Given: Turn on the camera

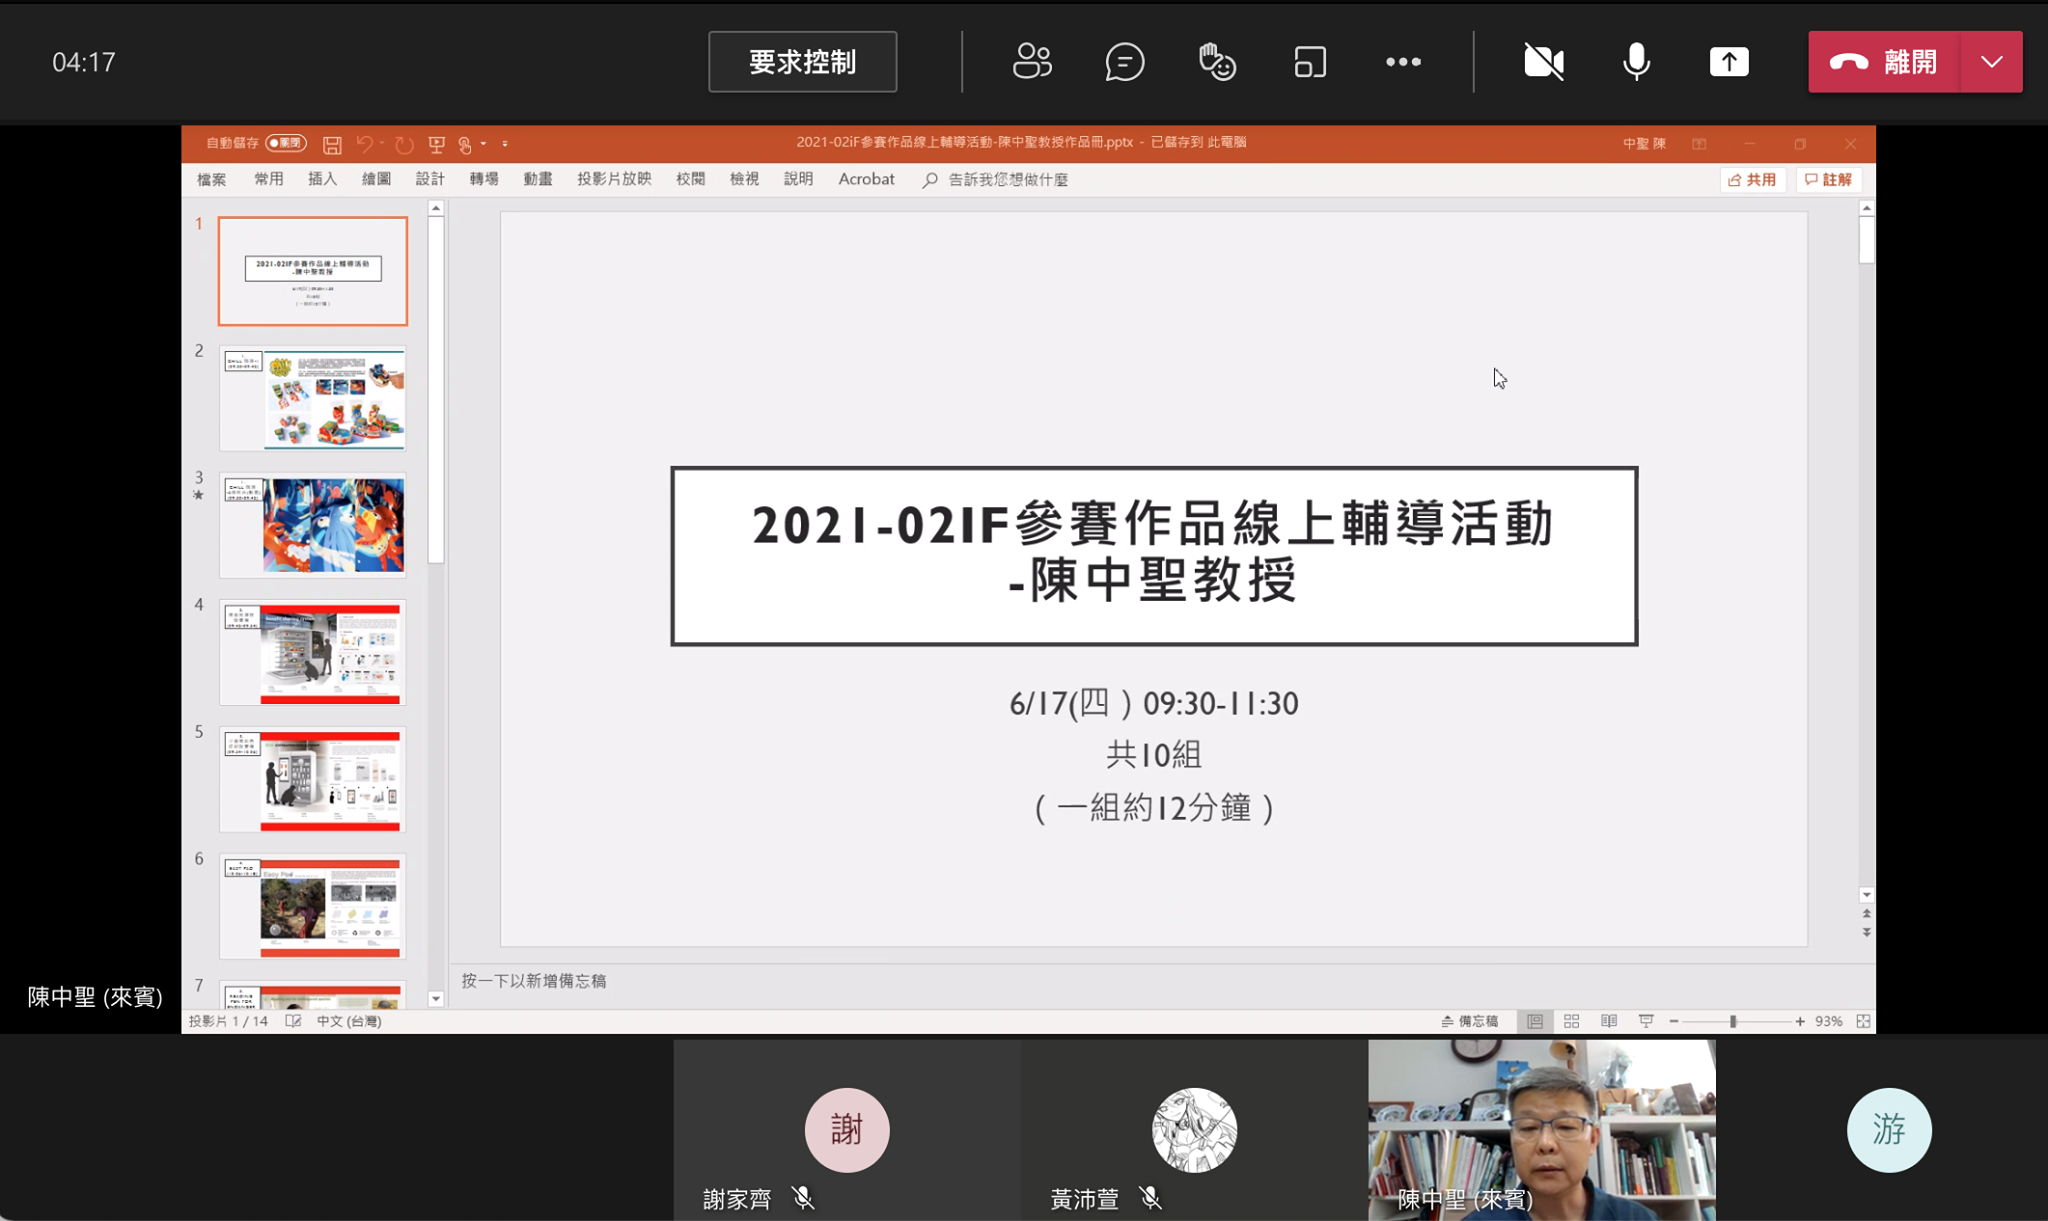Looking at the screenshot, I should [1544, 62].
